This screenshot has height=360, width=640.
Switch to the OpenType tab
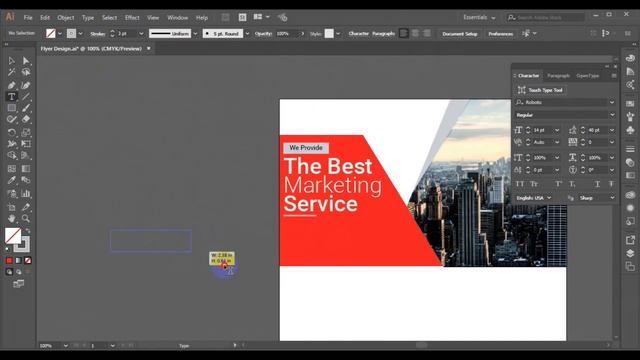(x=587, y=76)
